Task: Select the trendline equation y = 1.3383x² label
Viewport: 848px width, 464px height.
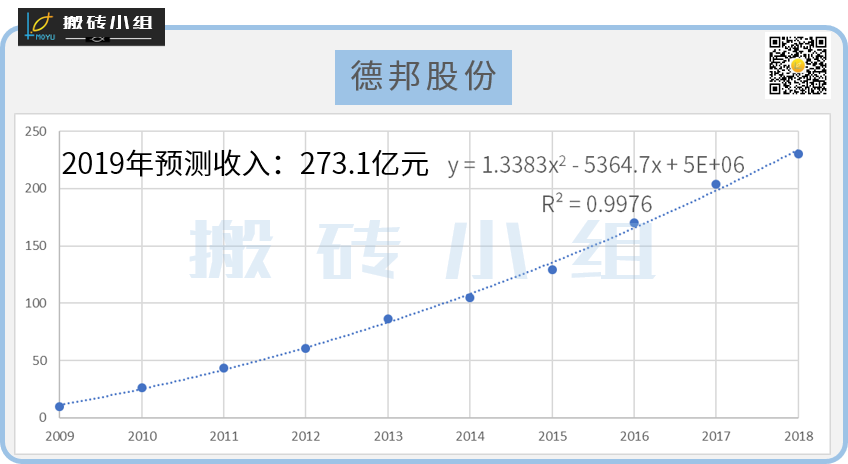Action: tap(596, 165)
